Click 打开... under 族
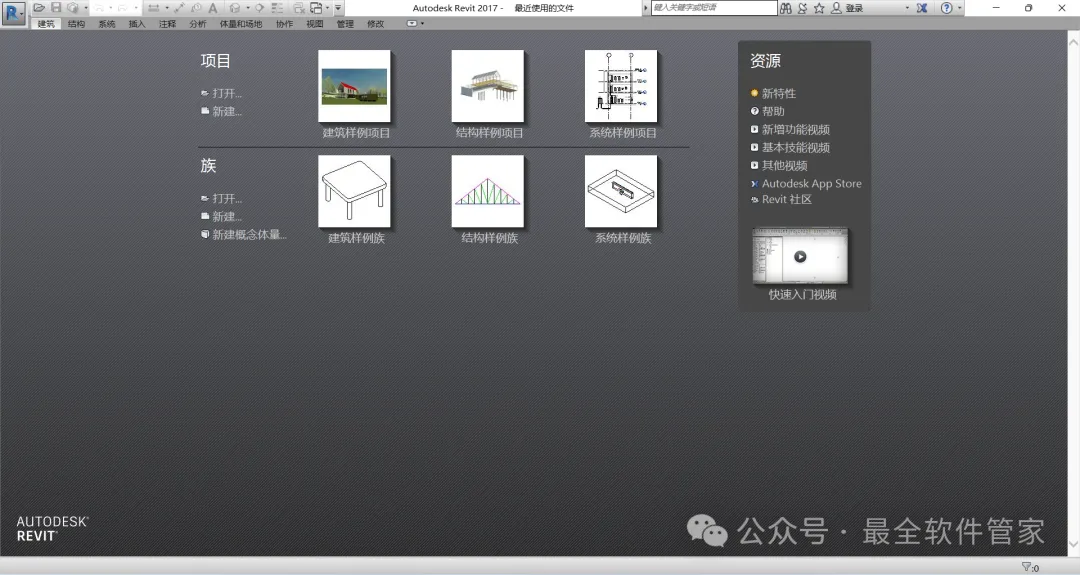Viewport: 1080px width, 575px height. coord(227,198)
